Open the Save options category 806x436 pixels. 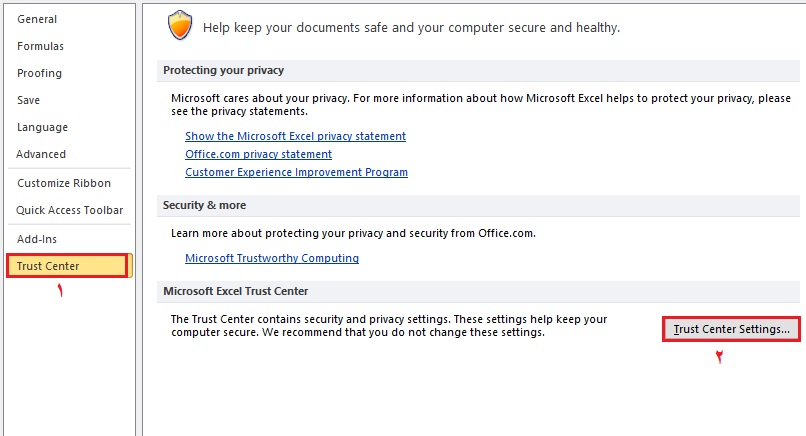(28, 100)
